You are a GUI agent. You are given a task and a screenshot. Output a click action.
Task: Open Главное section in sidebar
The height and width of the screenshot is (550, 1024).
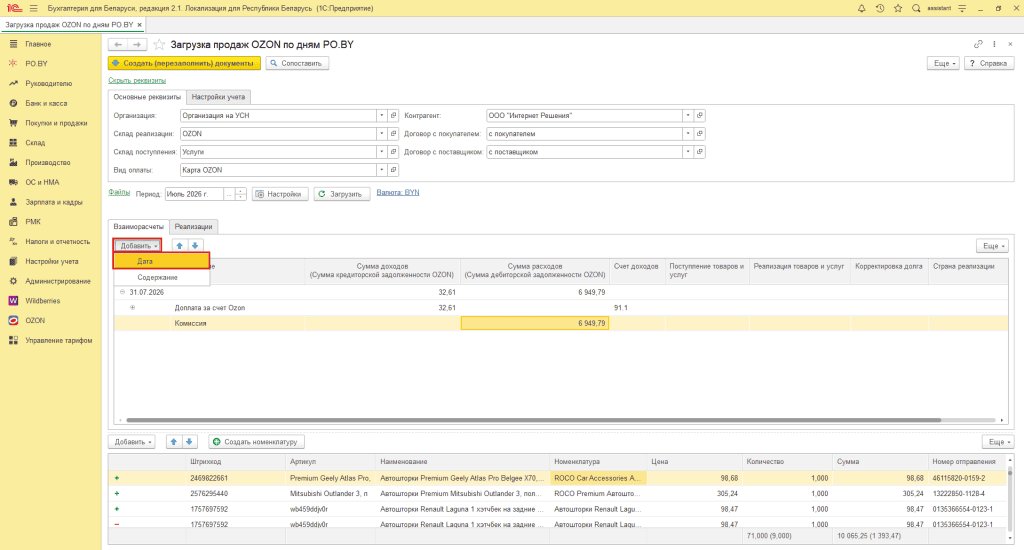click(x=38, y=44)
